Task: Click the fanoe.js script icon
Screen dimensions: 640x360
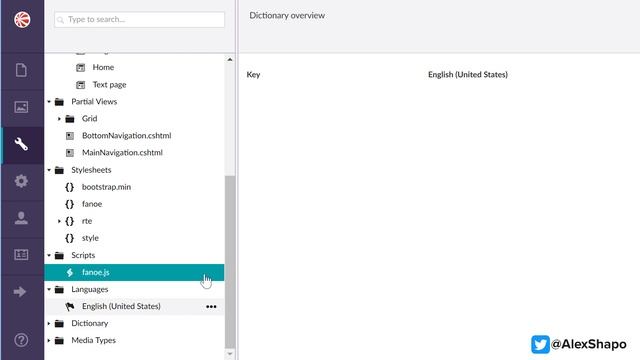Action: pyautogui.click(x=70, y=272)
